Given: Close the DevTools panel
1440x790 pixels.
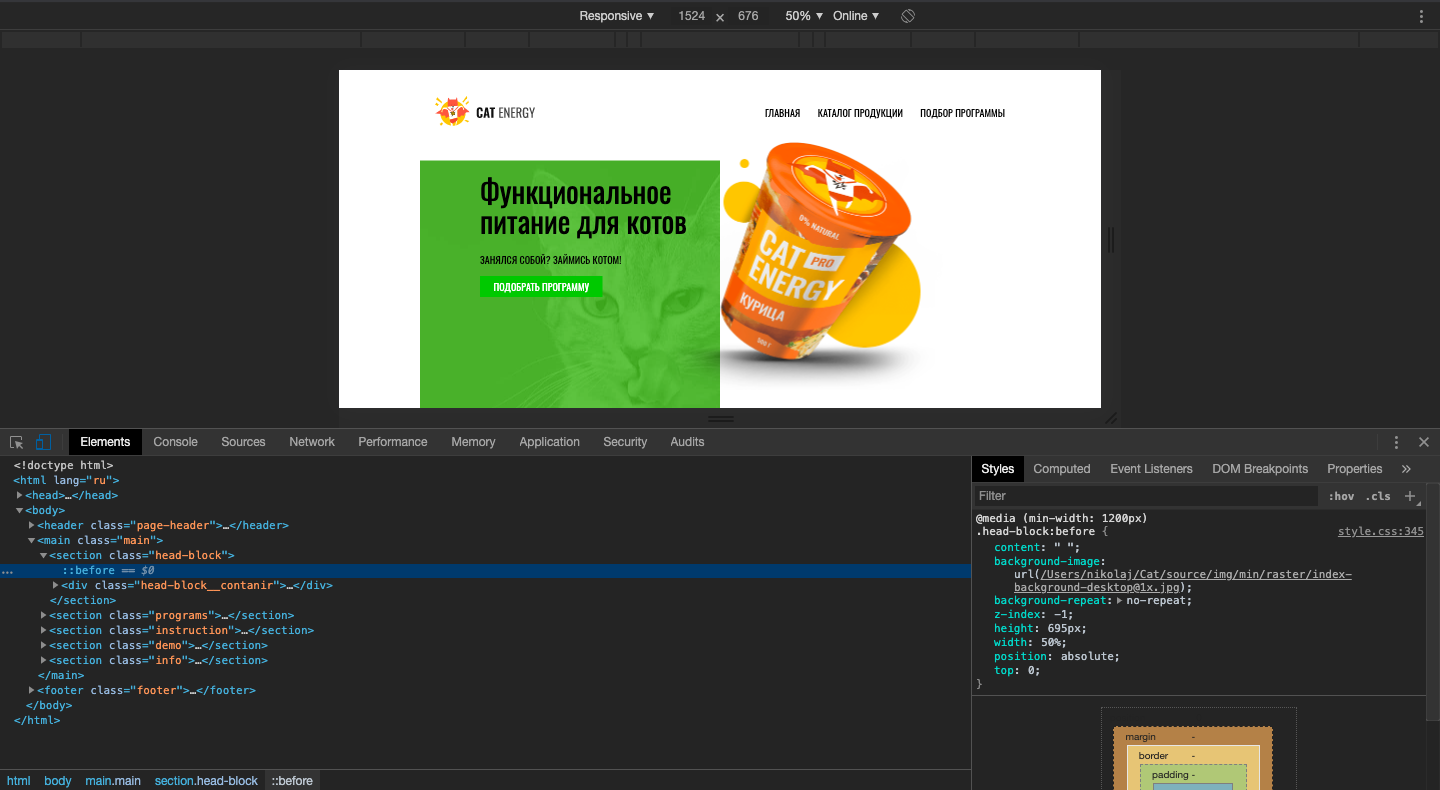Looking at the screenshot, I should click(1424, 442).
